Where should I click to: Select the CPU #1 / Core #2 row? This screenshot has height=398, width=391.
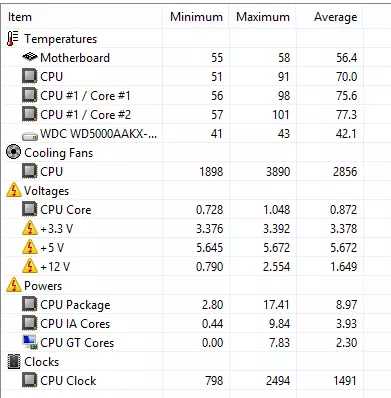click(182, 115)
